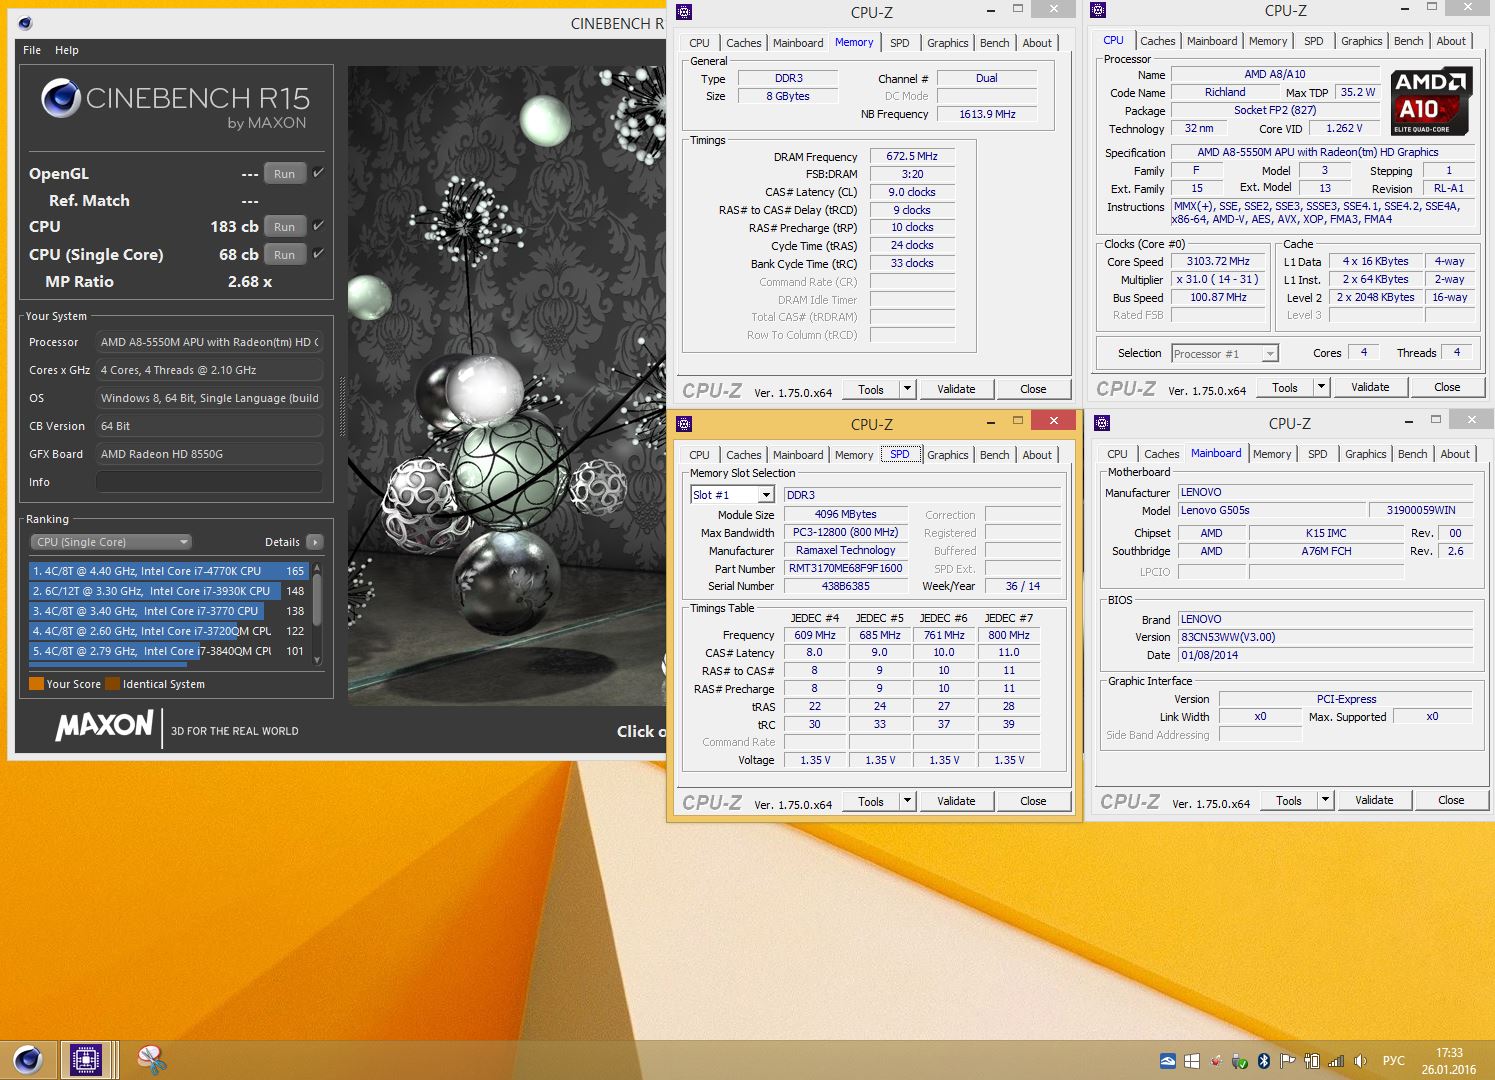Select Mainboard tab in CPU window

click(1212, 41)
